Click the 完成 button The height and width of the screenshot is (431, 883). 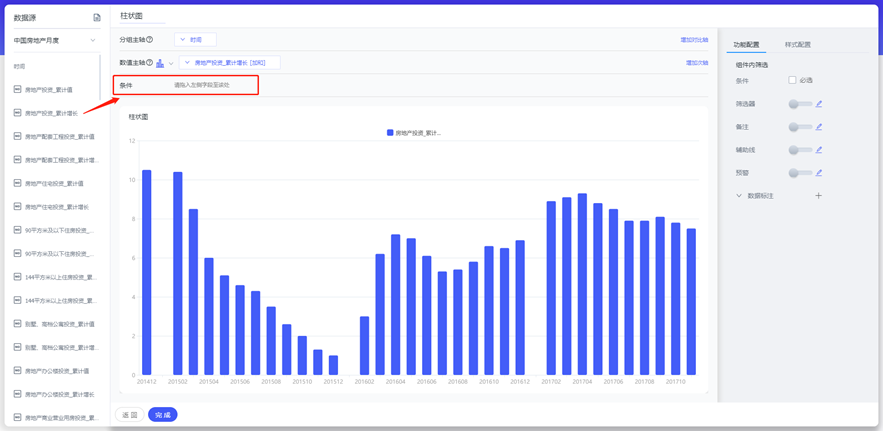tap(162, 414)
